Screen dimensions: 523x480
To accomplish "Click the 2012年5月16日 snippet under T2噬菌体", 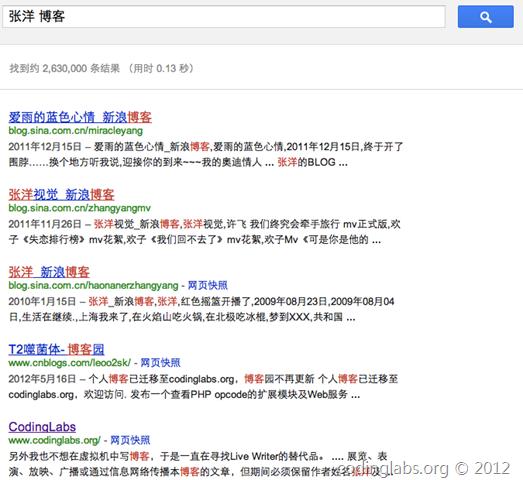I will (203, 387).
